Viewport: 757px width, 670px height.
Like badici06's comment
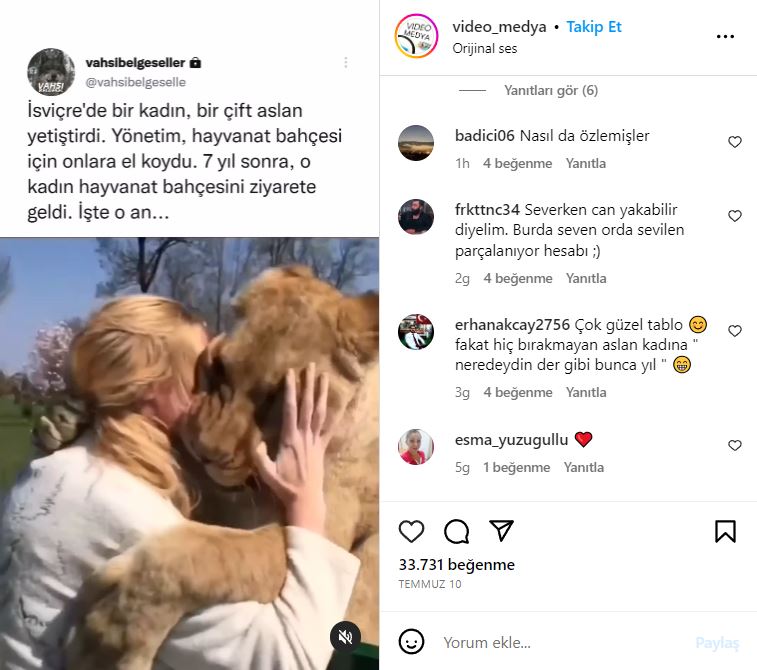734,142
